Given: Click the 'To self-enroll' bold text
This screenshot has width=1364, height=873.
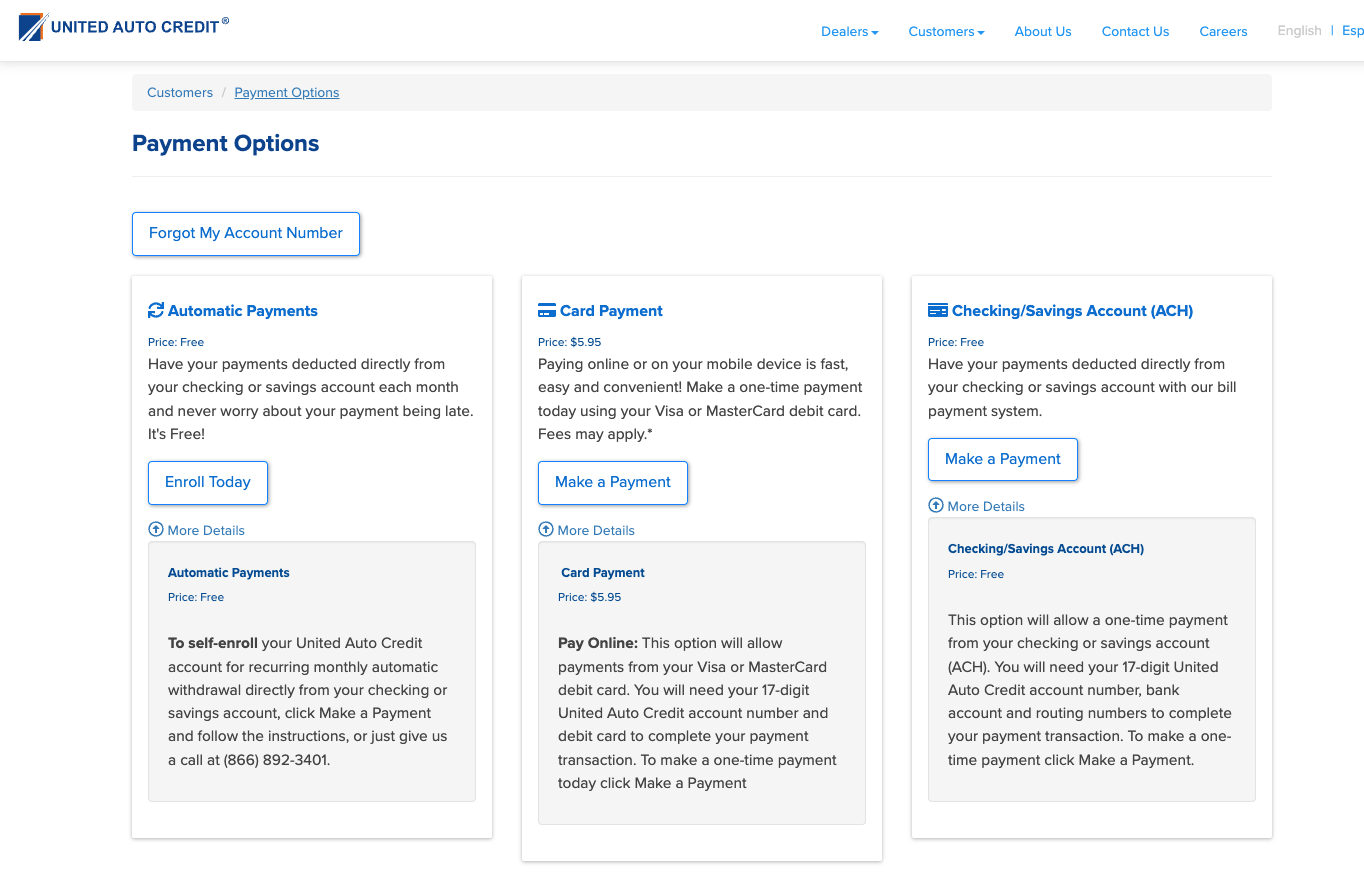Looking at the screenshot, I should coord(213,643).
